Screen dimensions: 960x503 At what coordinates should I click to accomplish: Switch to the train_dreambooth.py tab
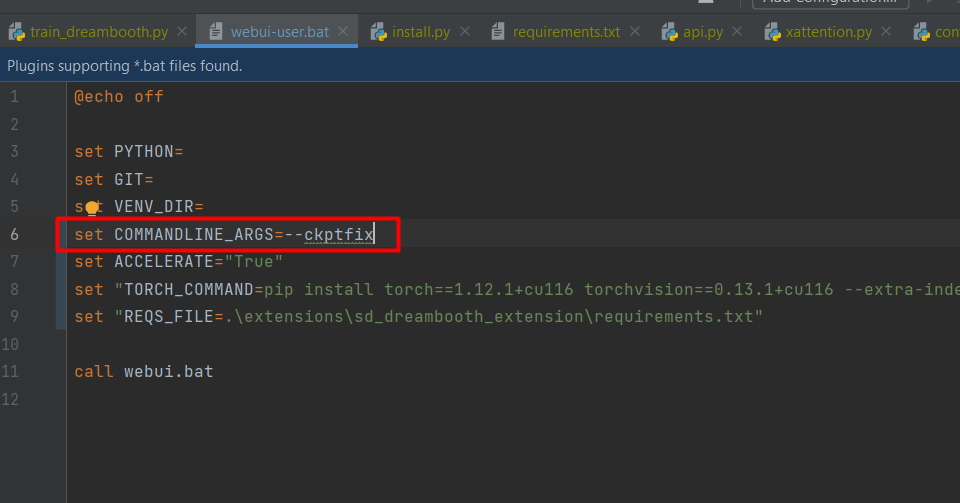click(99, 32)
